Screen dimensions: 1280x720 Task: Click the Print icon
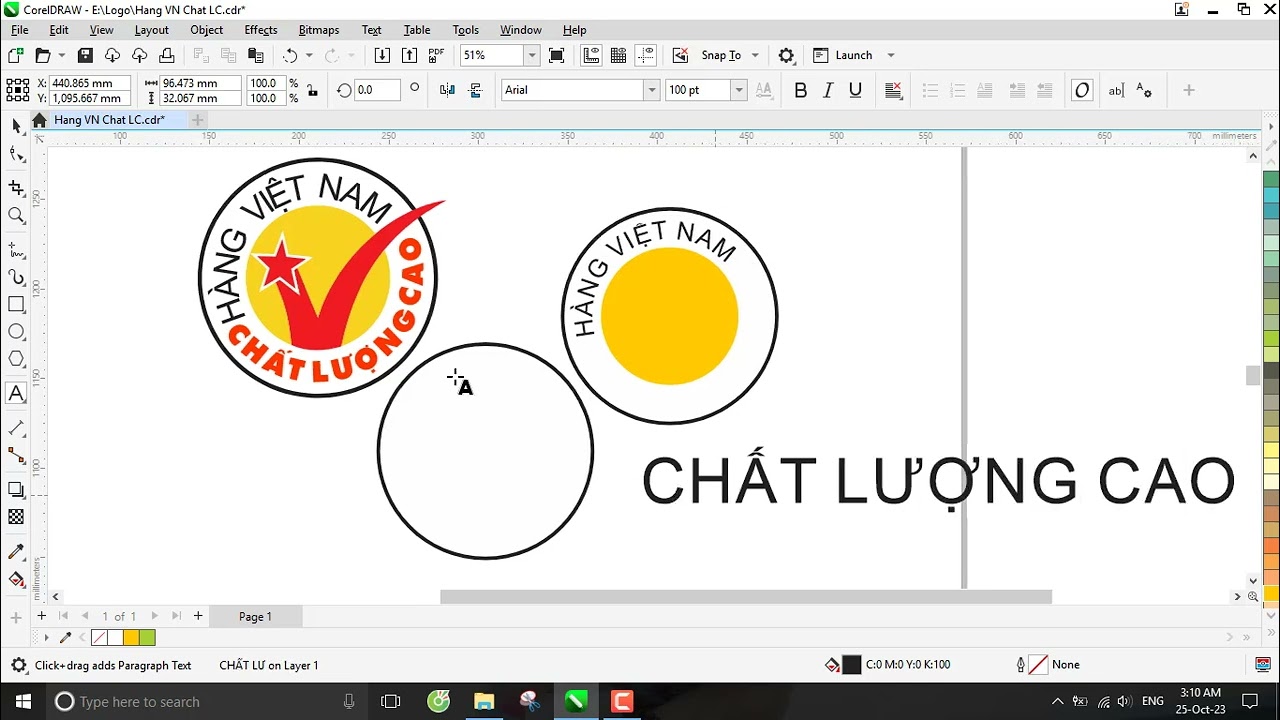tap(167, 55)
